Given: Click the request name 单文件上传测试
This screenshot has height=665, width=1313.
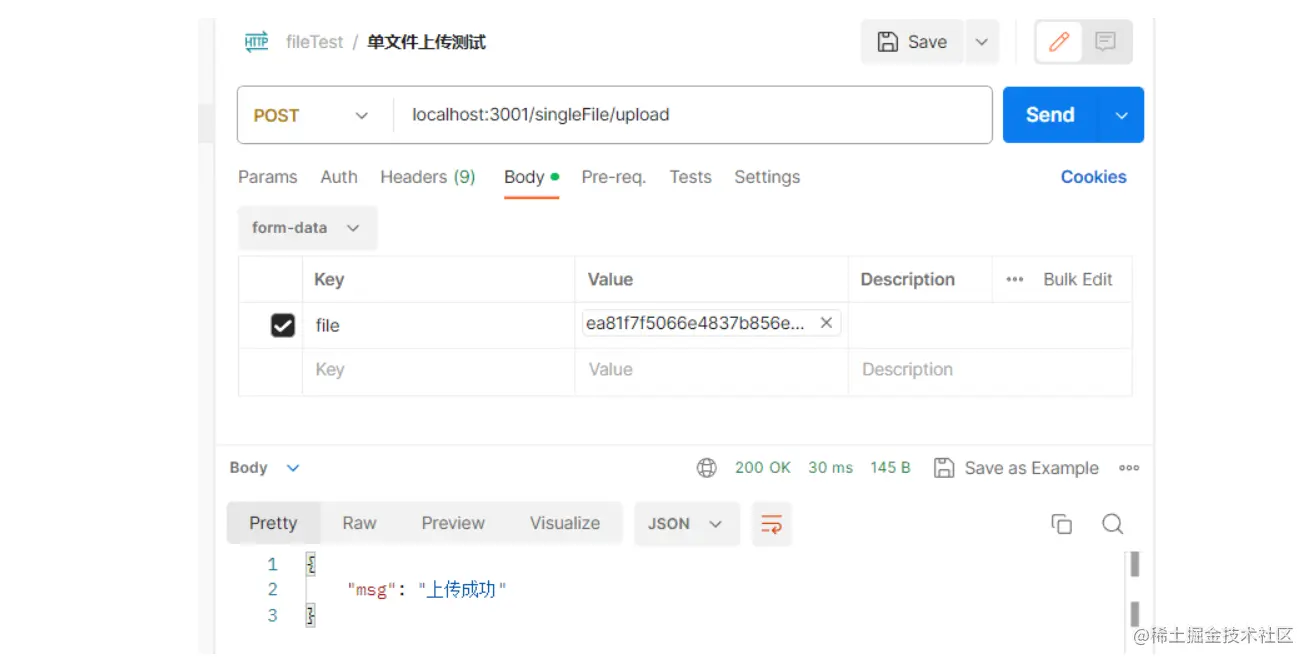Looking at the screenshot, I should (x=426, y=42).
